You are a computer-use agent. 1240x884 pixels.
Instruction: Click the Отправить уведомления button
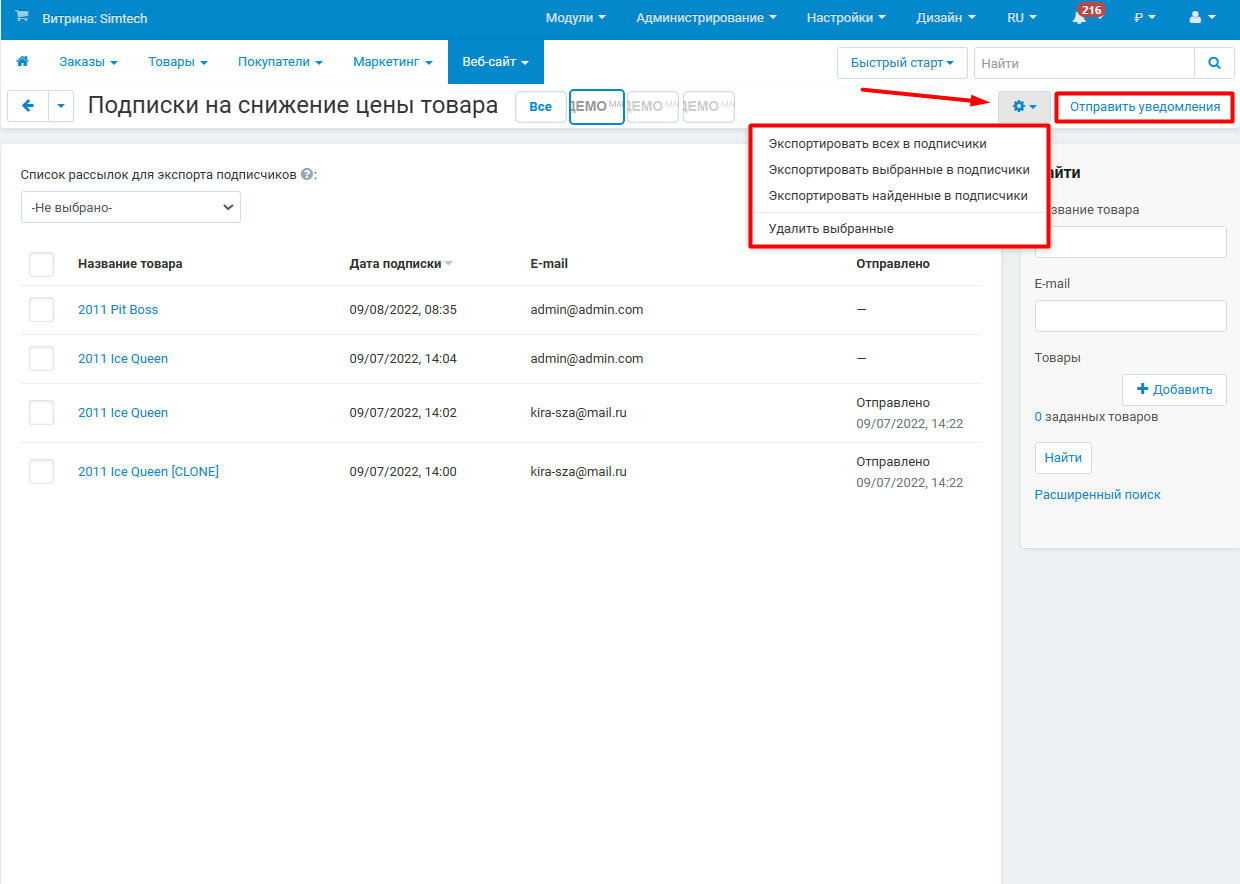(x=1145, y=107)
